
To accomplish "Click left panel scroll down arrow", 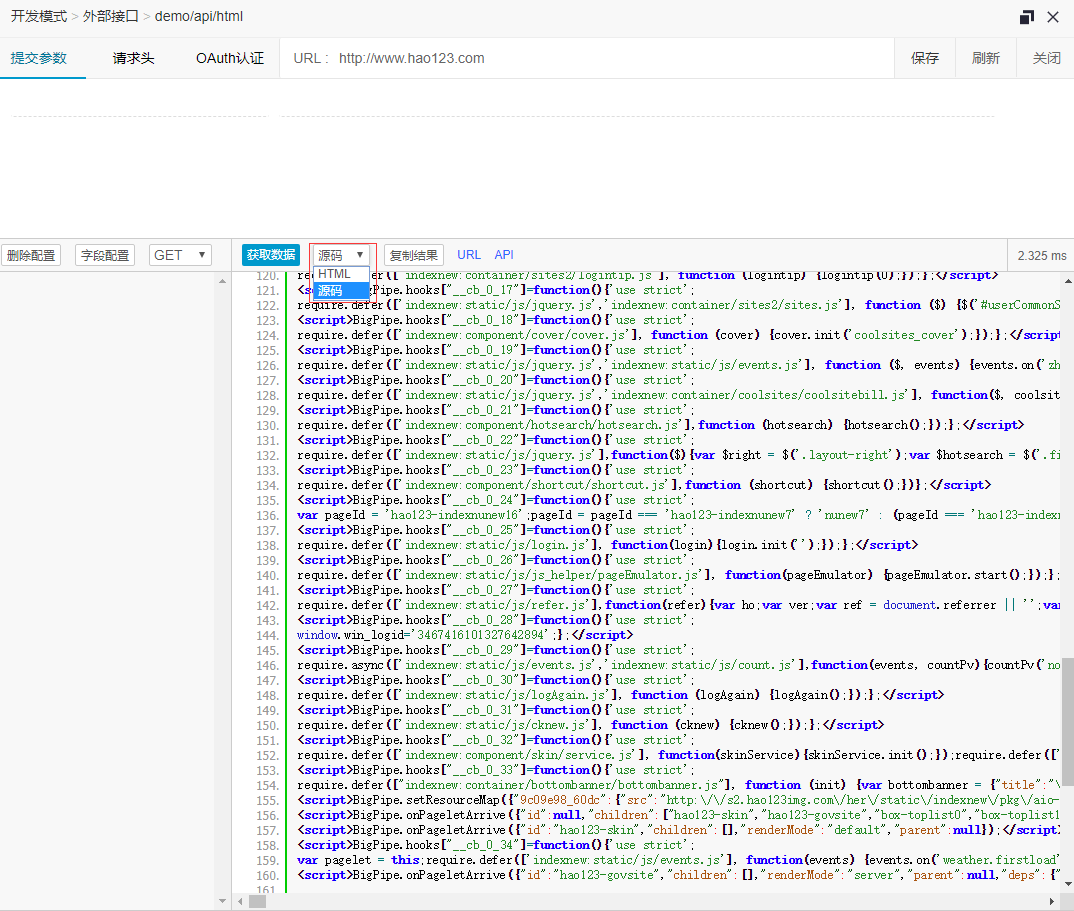I will (x=223, y=901).
